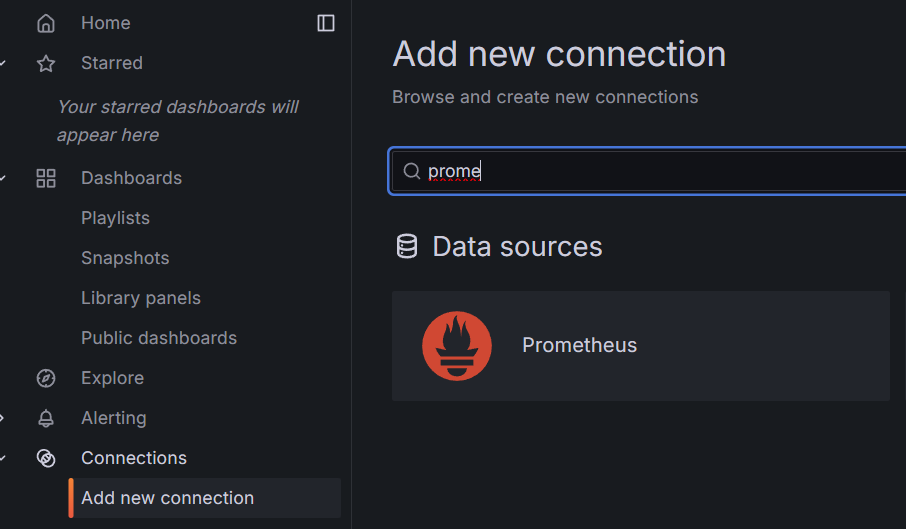Focus the connection search field
The height and width of the screenshot is (529, 906).
pos(647,171)
